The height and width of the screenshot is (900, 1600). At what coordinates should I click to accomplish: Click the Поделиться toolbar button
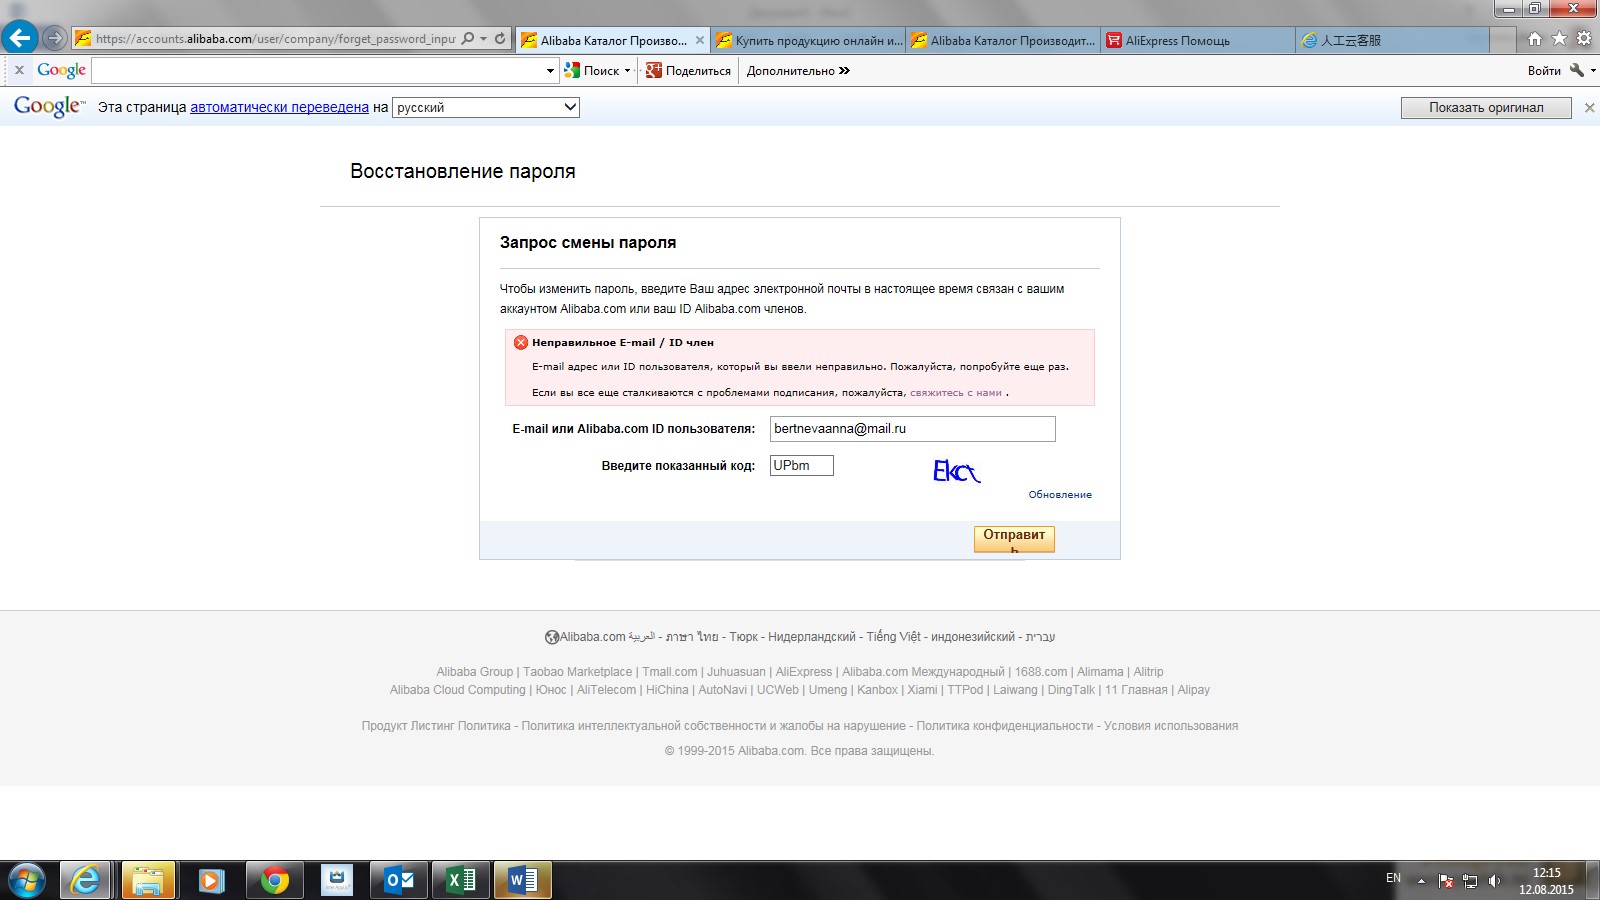[688, 71]
